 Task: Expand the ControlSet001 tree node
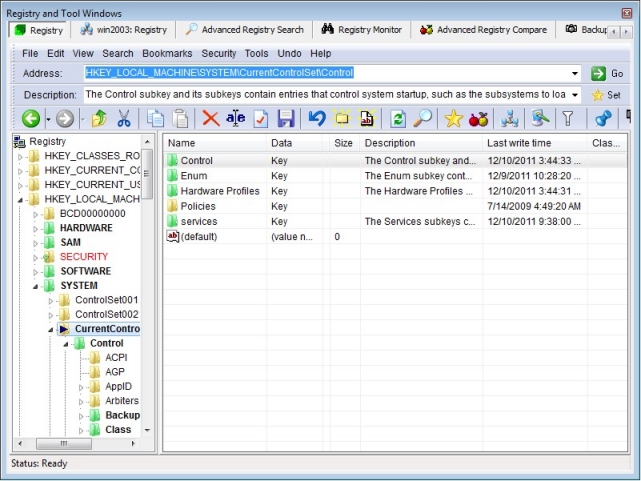pyautogui.click(x=52, y=300)
